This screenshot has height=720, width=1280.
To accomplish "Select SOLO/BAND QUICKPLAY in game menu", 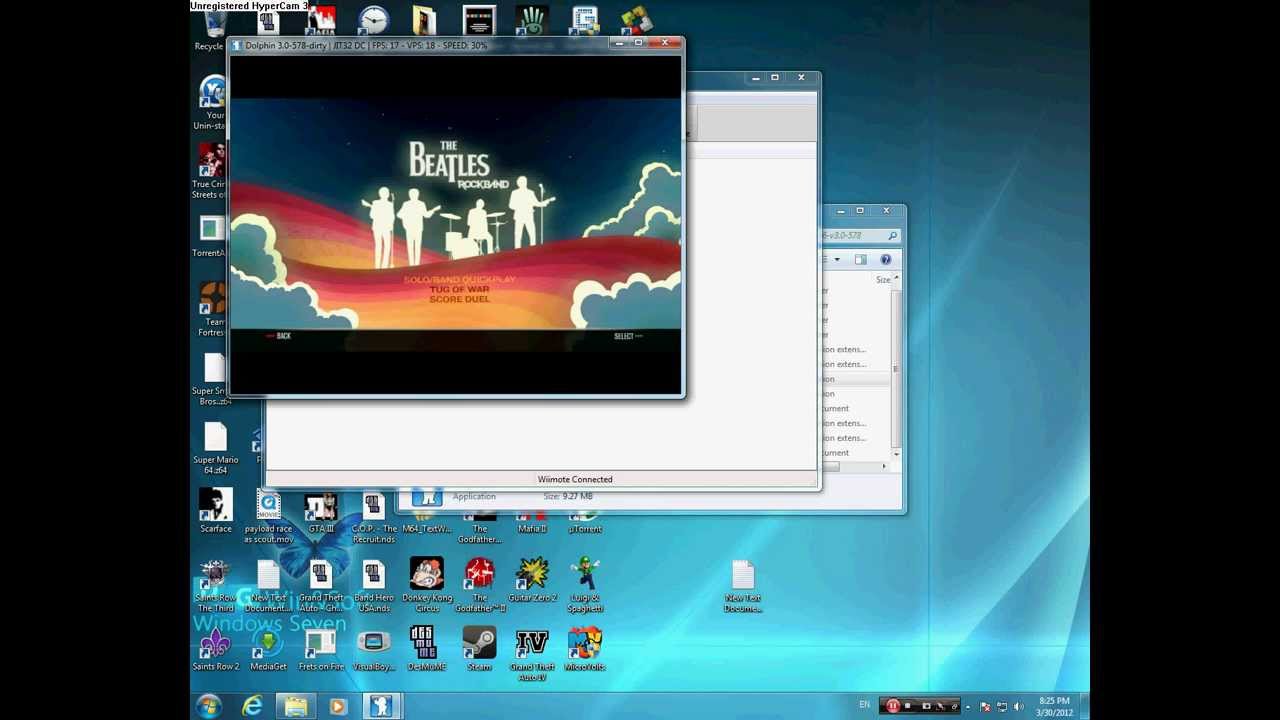I will click(459, 279).
